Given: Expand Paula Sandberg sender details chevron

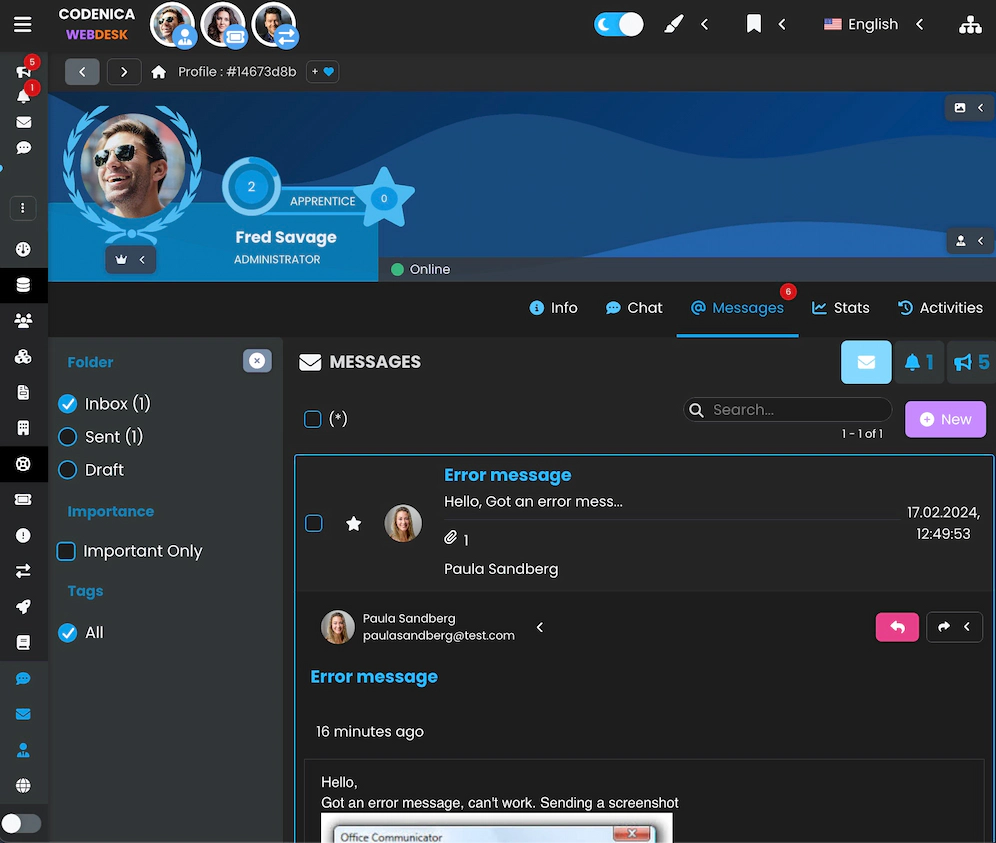Looking at the screenshot, I should coord(540,627).
